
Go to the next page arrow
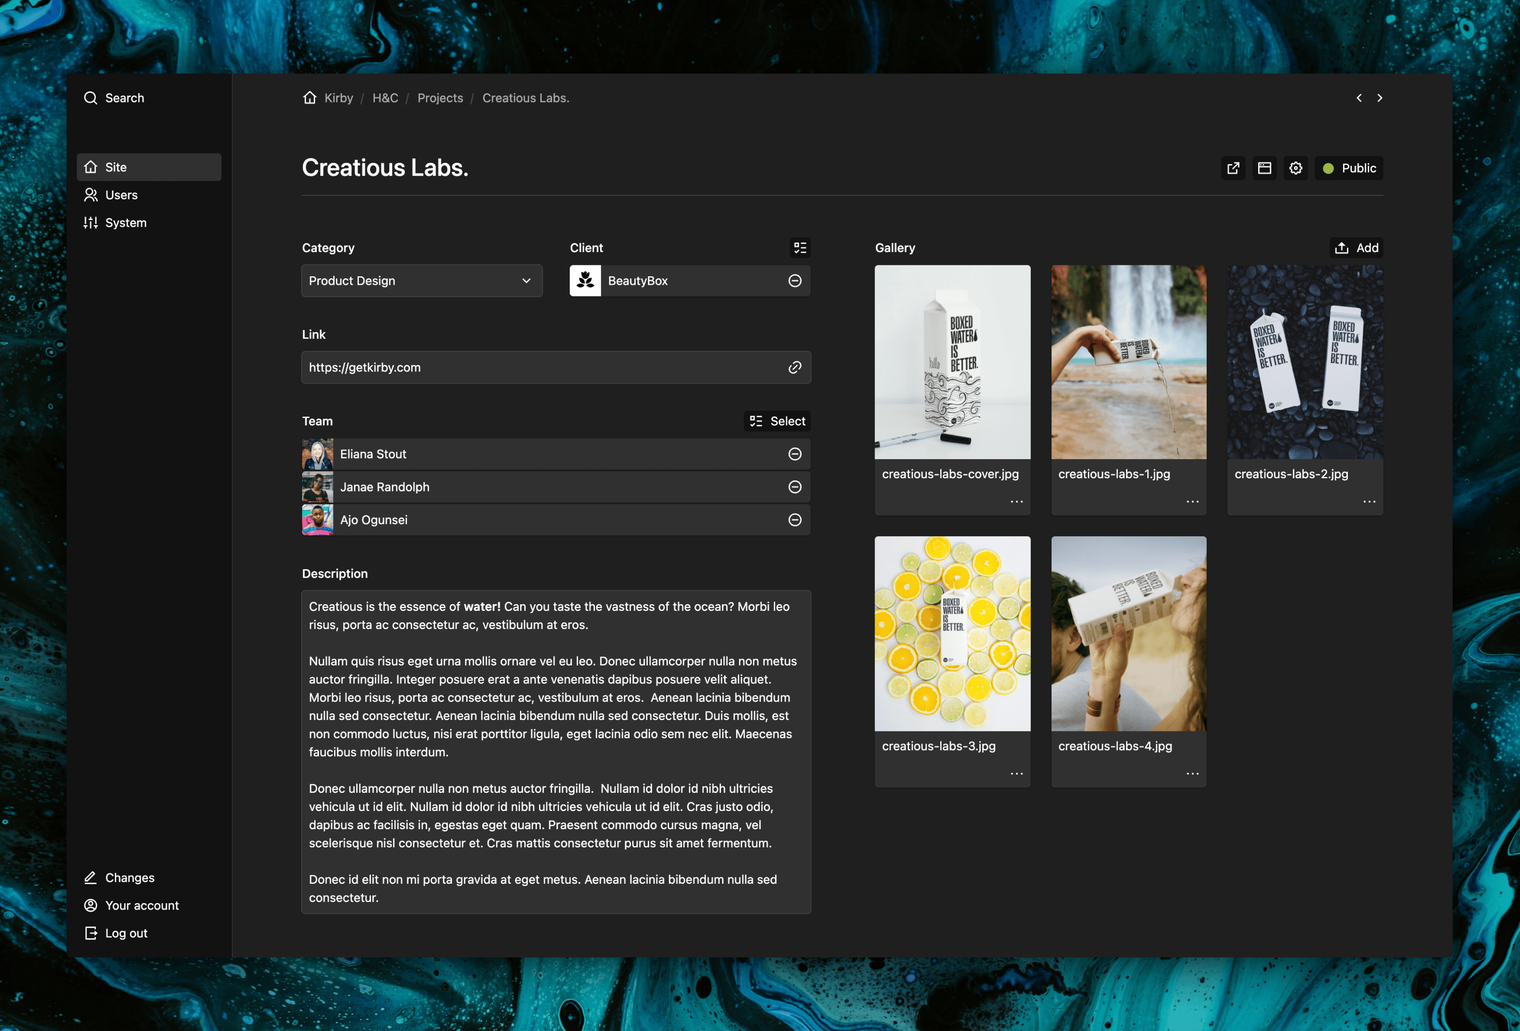click(1380, 98)
